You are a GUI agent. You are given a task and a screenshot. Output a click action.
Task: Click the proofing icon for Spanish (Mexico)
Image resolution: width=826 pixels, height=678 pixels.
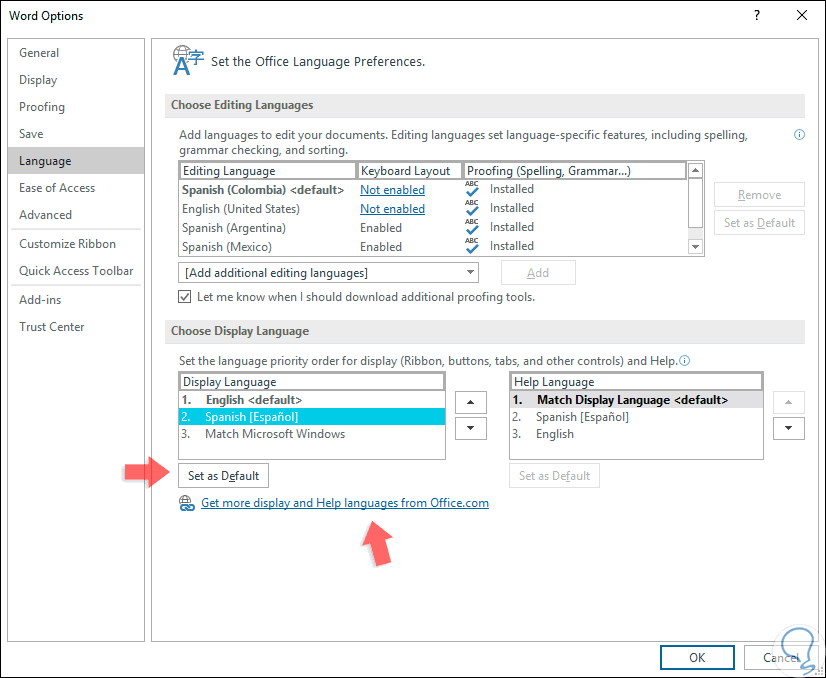471,246
